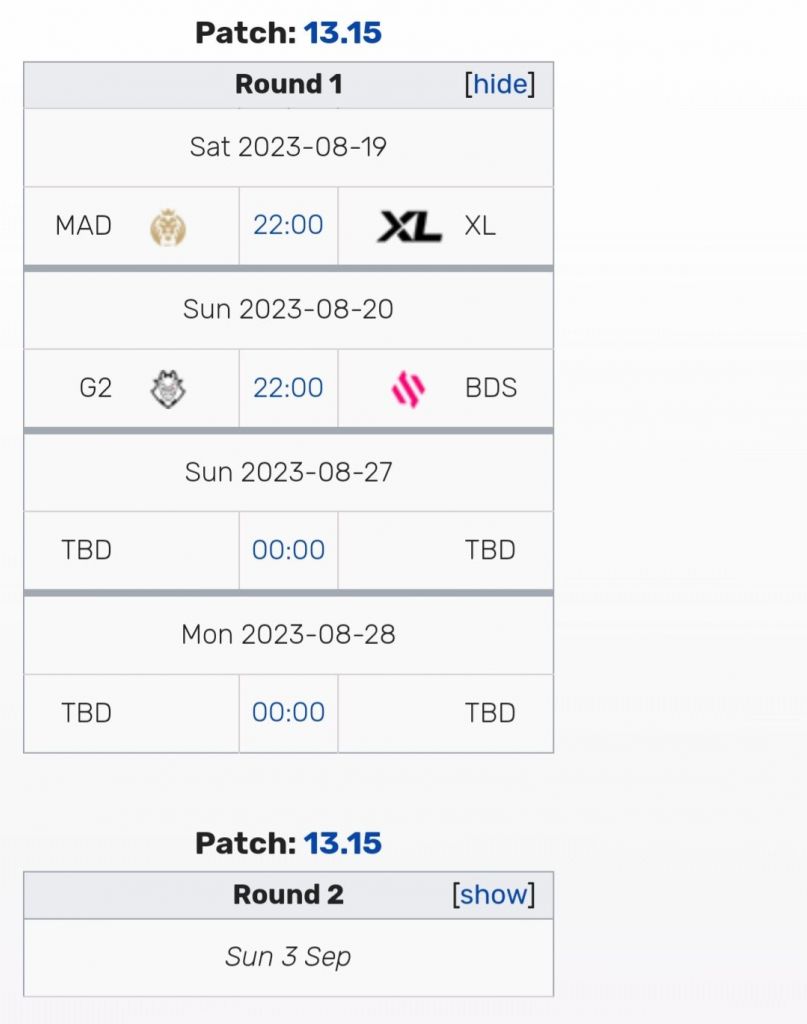Expand Round 2 using the show link
This screenshot has height=1024, width=807.
493,894
